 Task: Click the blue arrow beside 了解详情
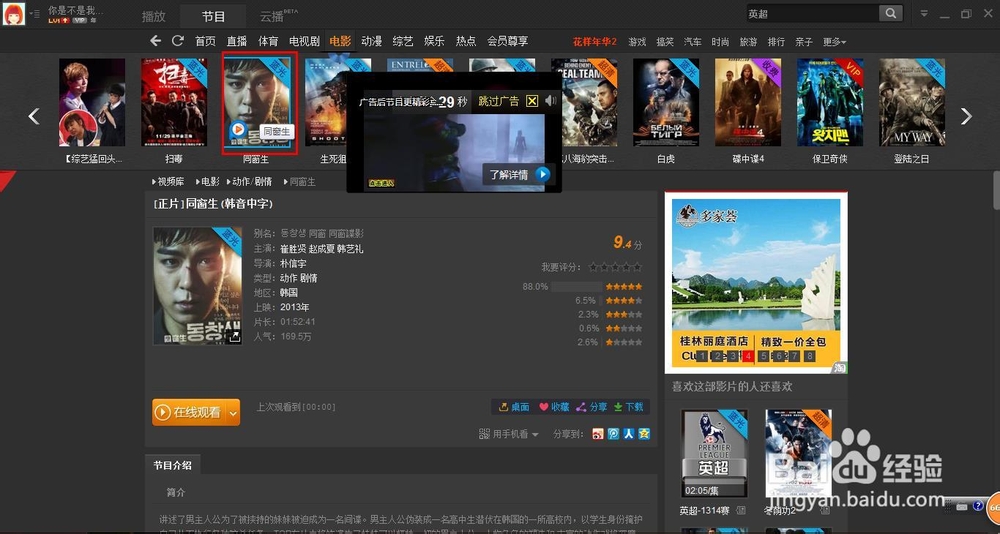pyautogui.click(x=543, y=174)
